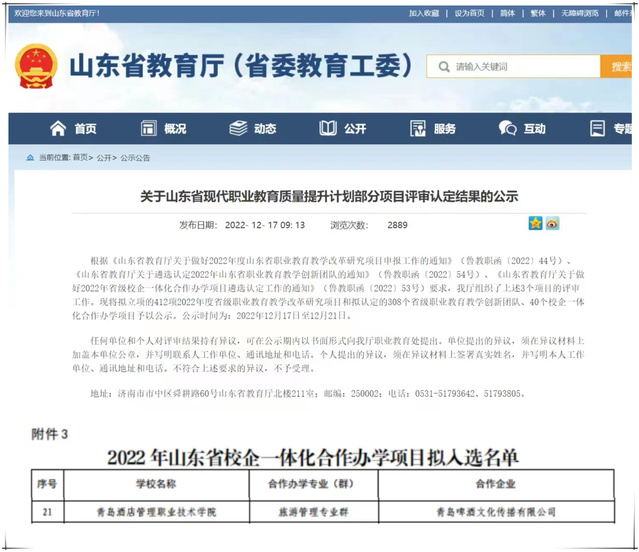Click the 服务 services icon
The image size is (639, 552).
point(417,129)
